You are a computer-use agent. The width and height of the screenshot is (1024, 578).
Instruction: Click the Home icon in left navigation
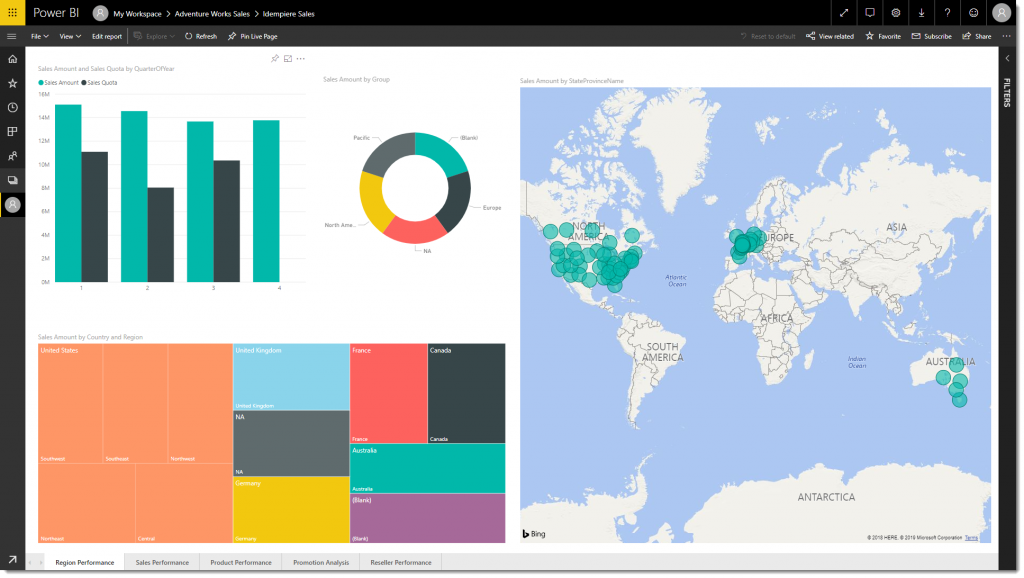(12, 59)
